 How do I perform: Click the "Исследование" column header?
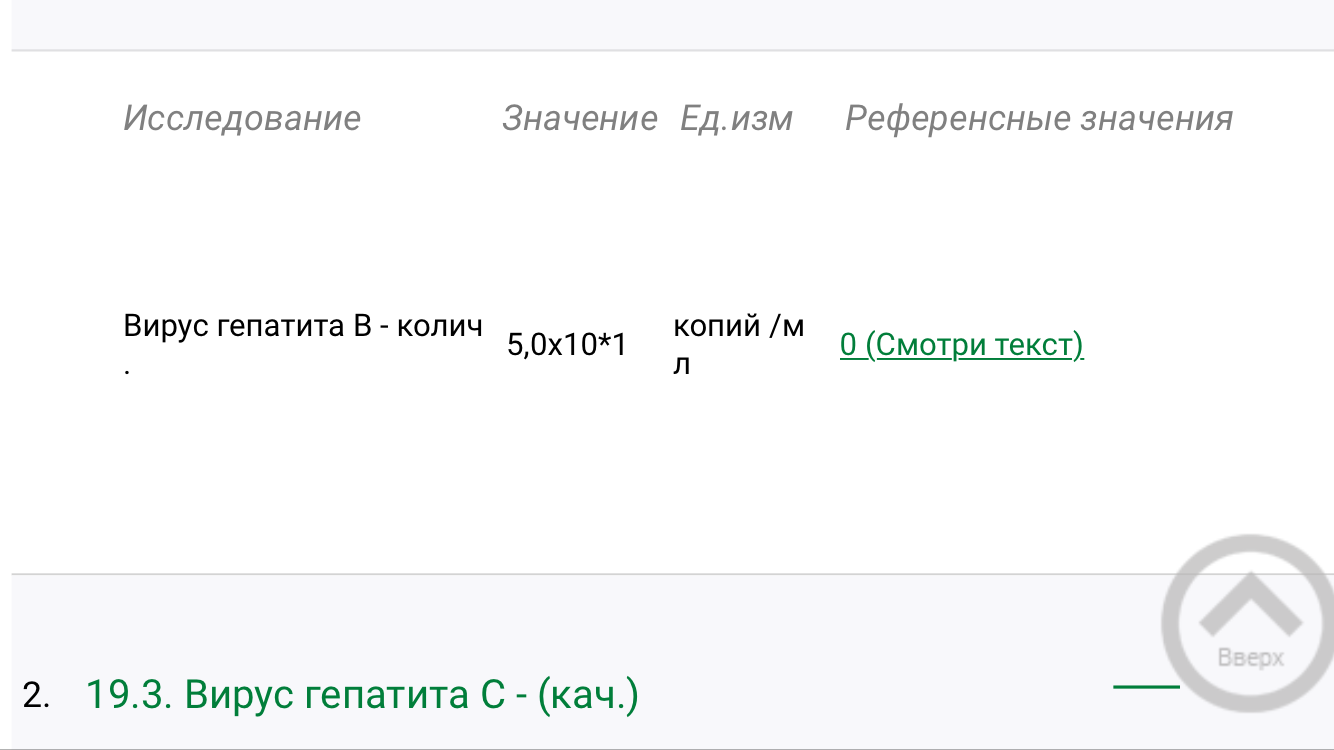[242, 119]
